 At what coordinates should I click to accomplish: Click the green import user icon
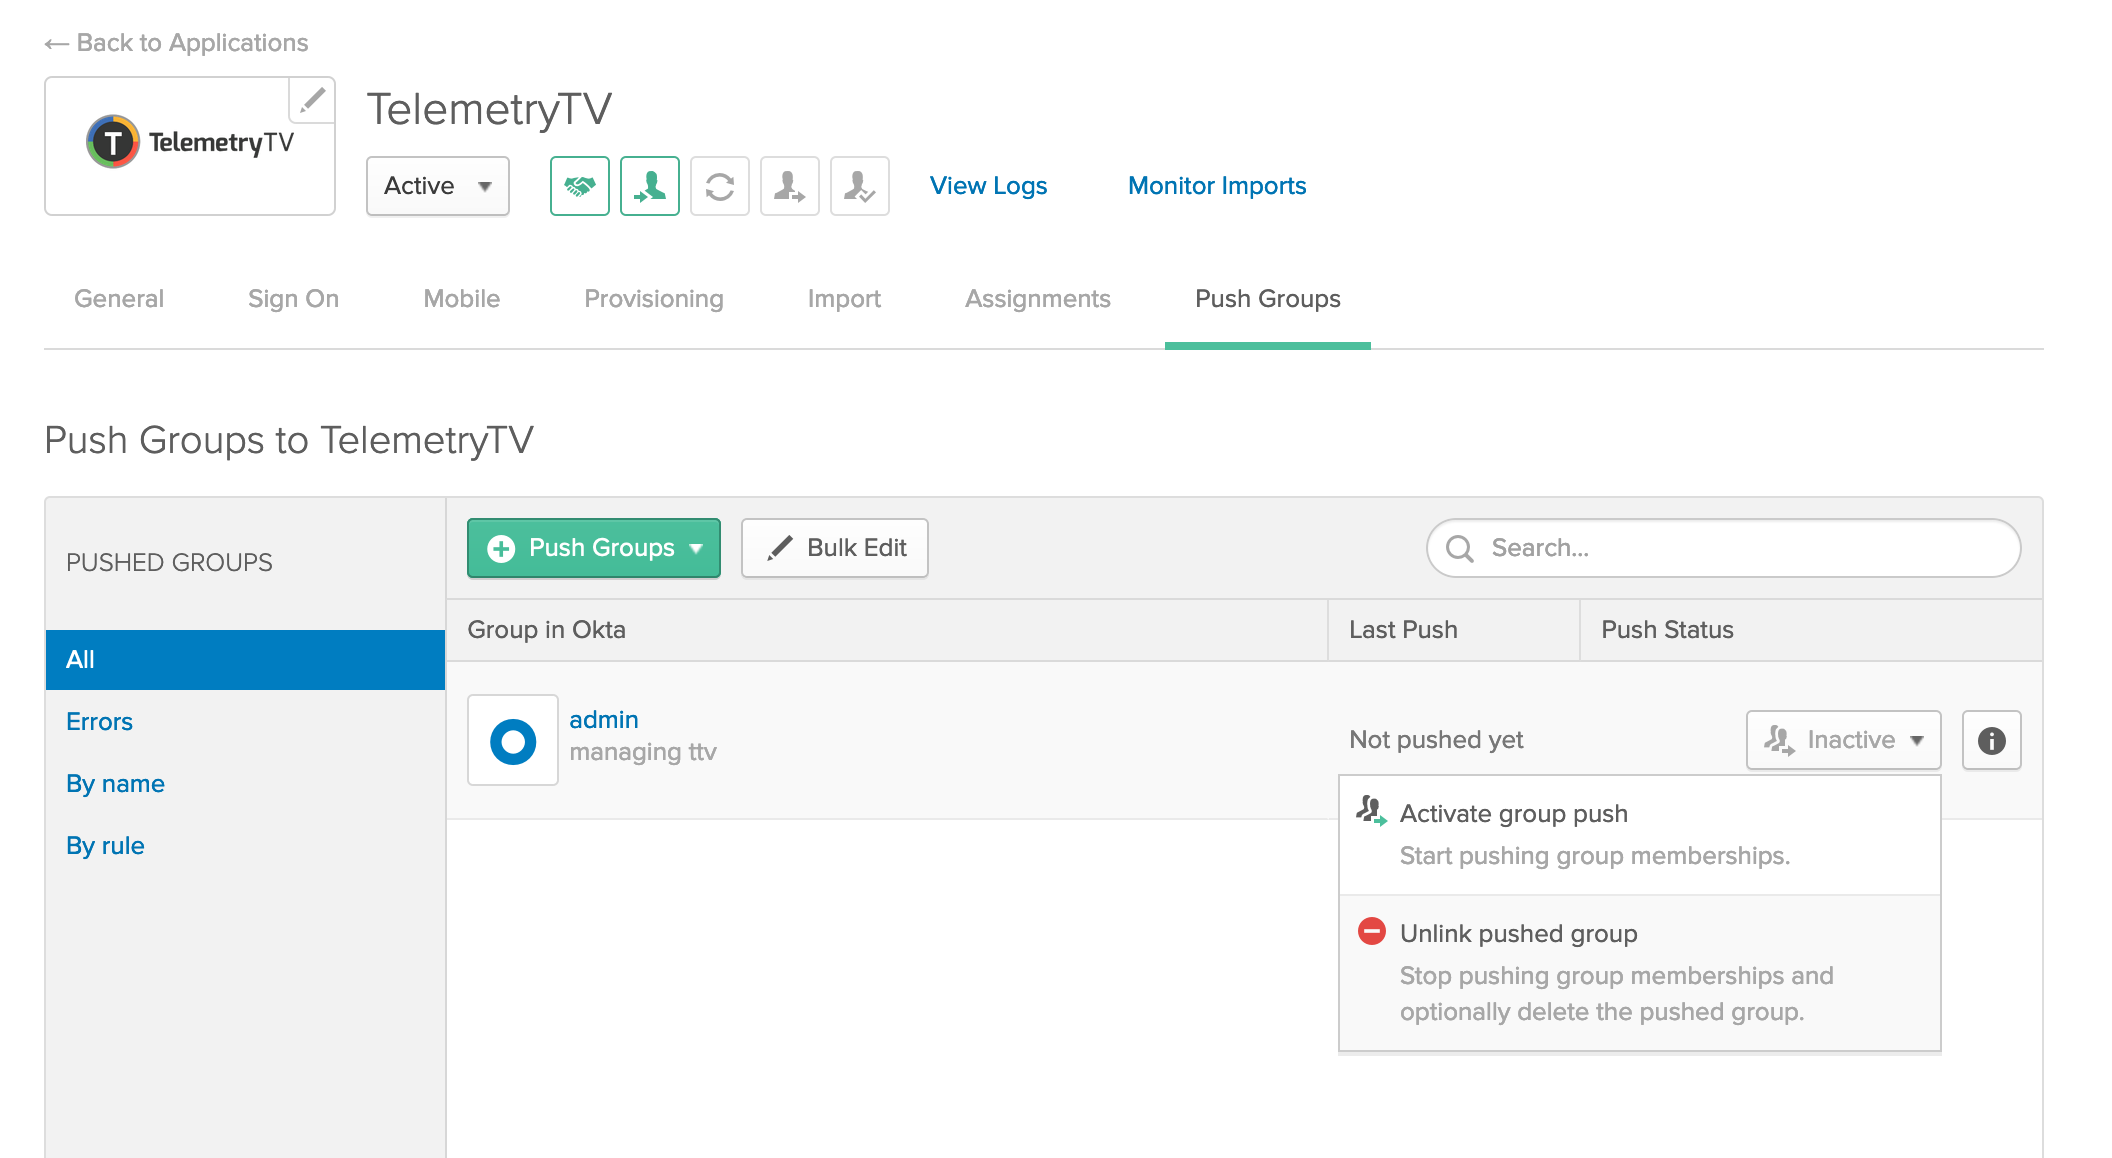pos(649,186)
